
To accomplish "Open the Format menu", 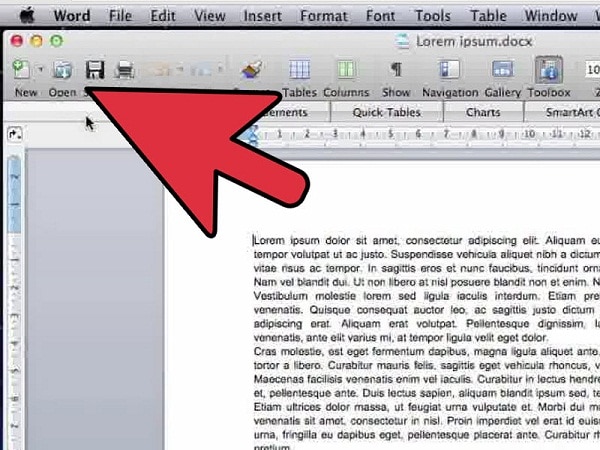I will pyautogui.click(x=324, y=16).
